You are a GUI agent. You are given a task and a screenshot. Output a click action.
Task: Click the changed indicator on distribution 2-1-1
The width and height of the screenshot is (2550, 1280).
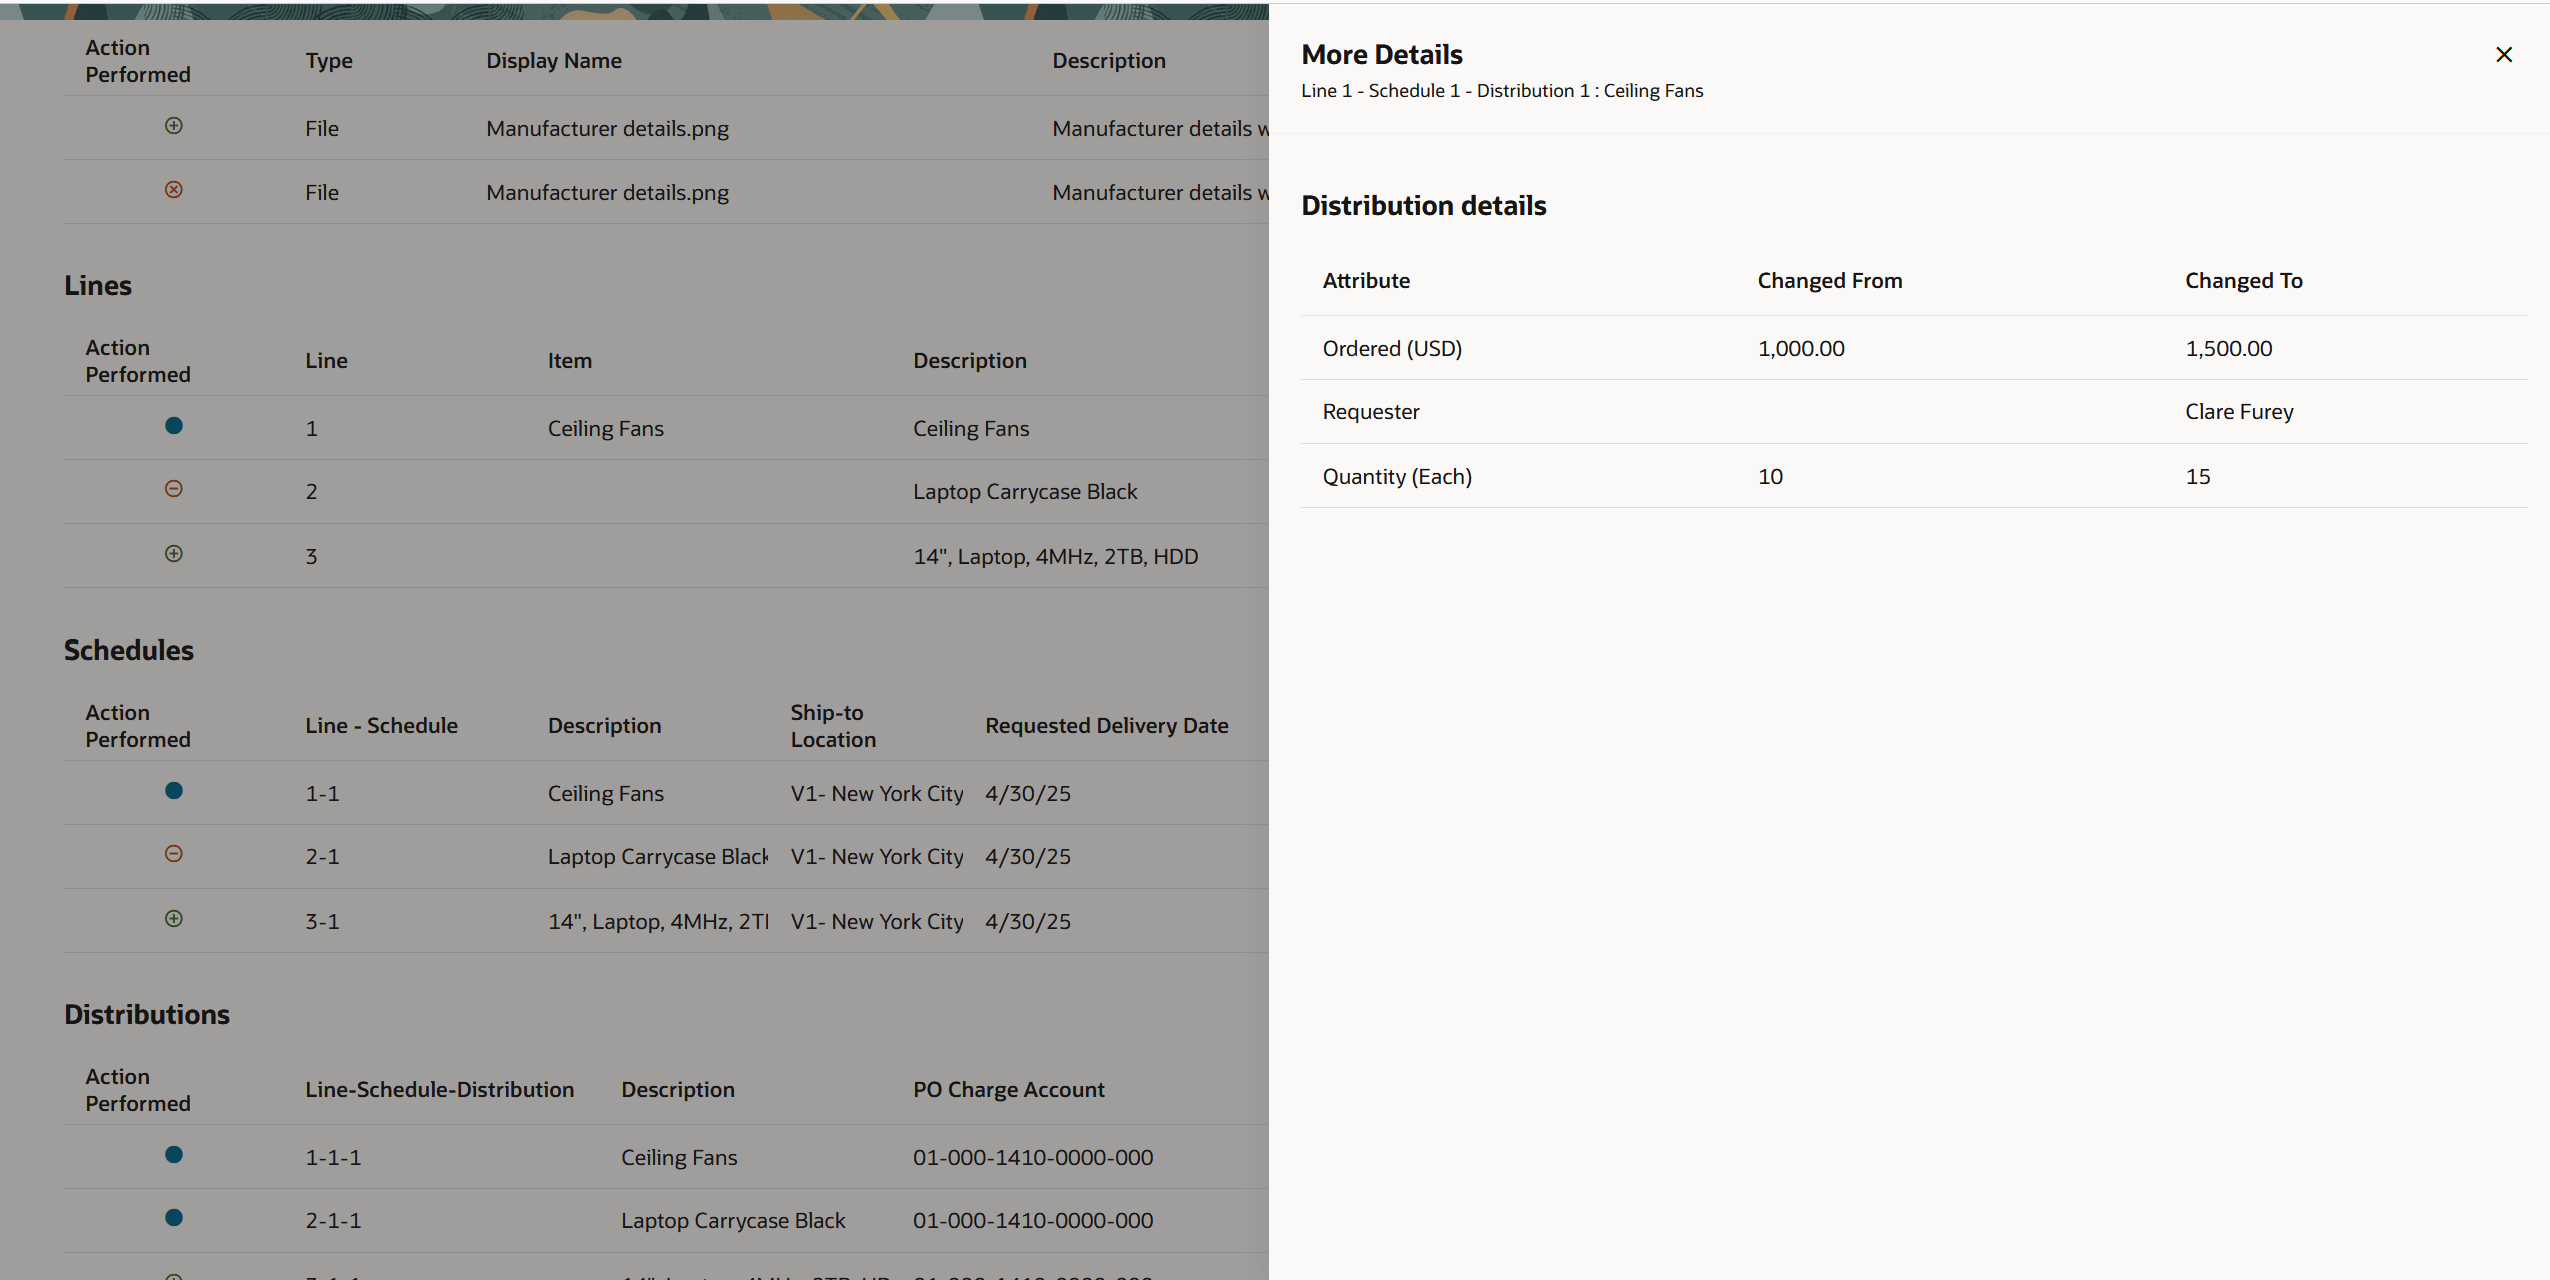174,1218
